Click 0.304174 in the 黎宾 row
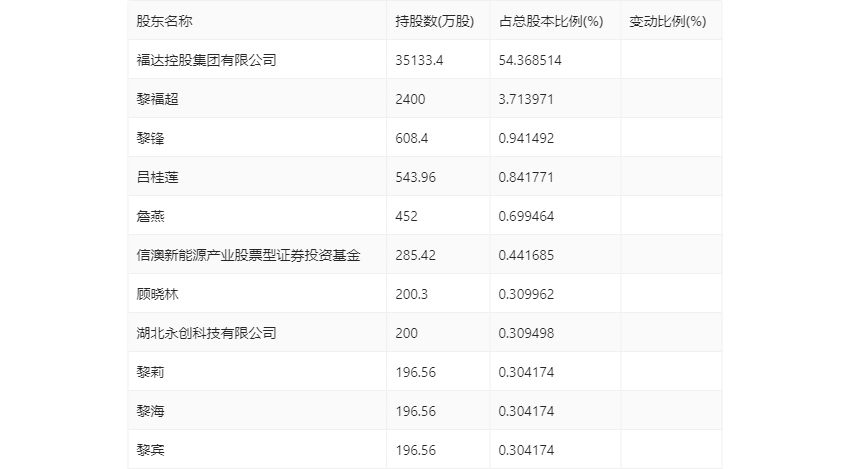 pyautogui.click(x=526, y=451)
